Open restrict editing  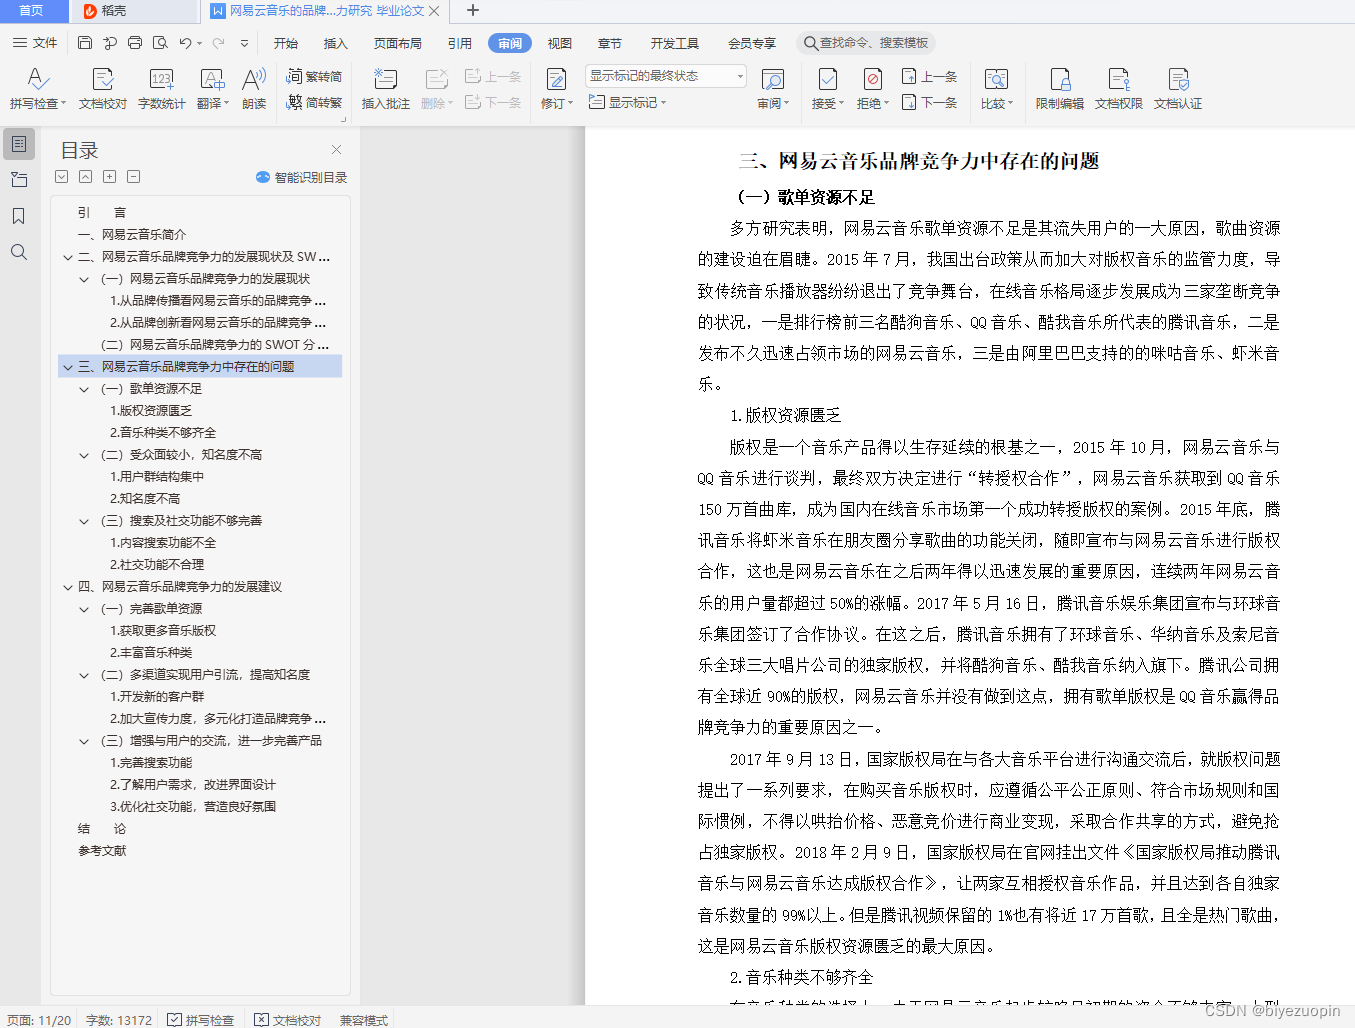point(1059,88)
